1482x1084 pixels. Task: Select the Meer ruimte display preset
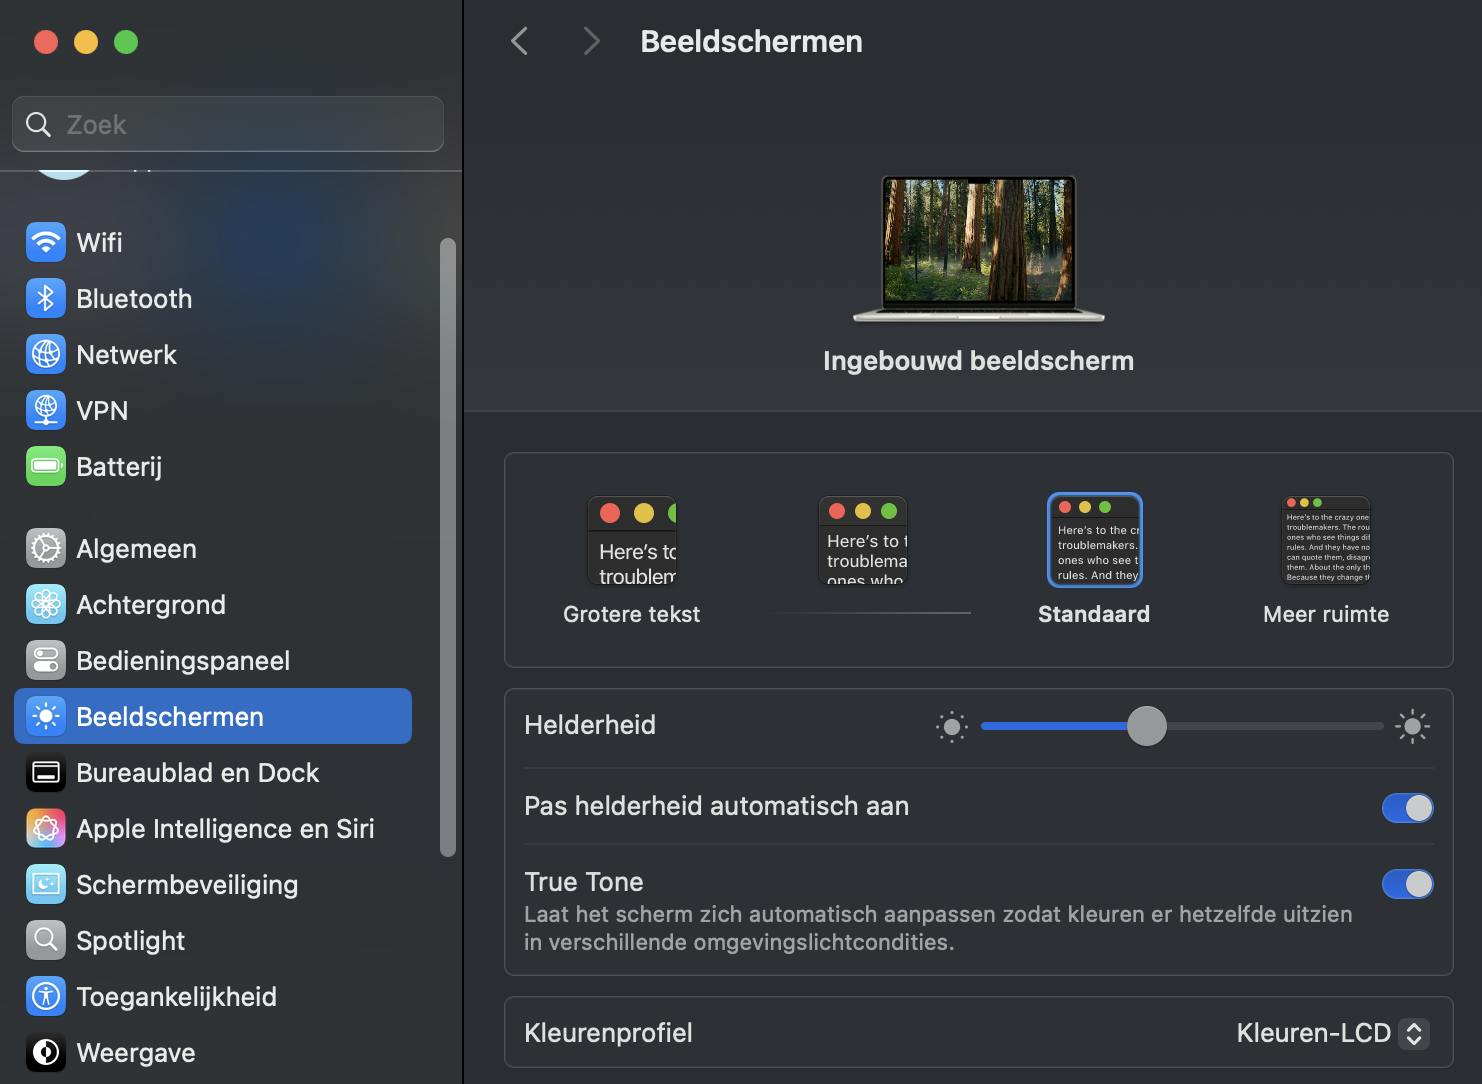pyautogui.click(x=1325, y=540)
